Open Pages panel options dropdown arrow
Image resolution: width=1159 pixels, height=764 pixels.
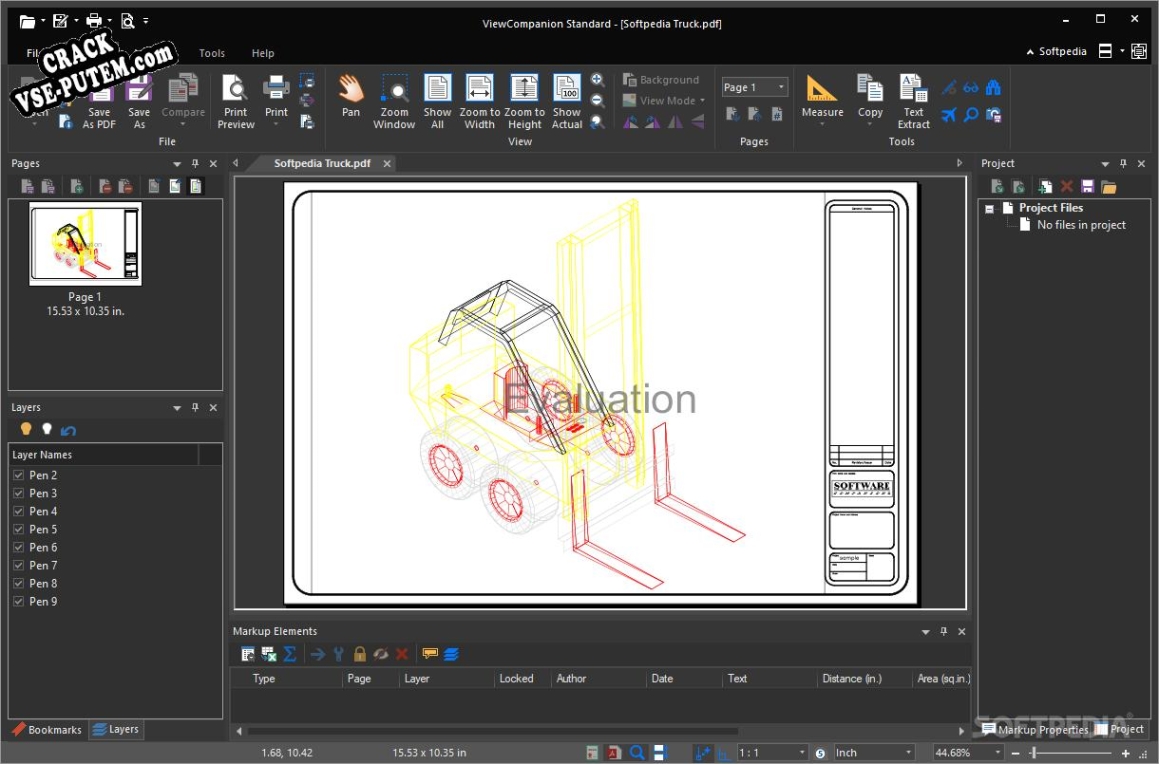point(177,164)
